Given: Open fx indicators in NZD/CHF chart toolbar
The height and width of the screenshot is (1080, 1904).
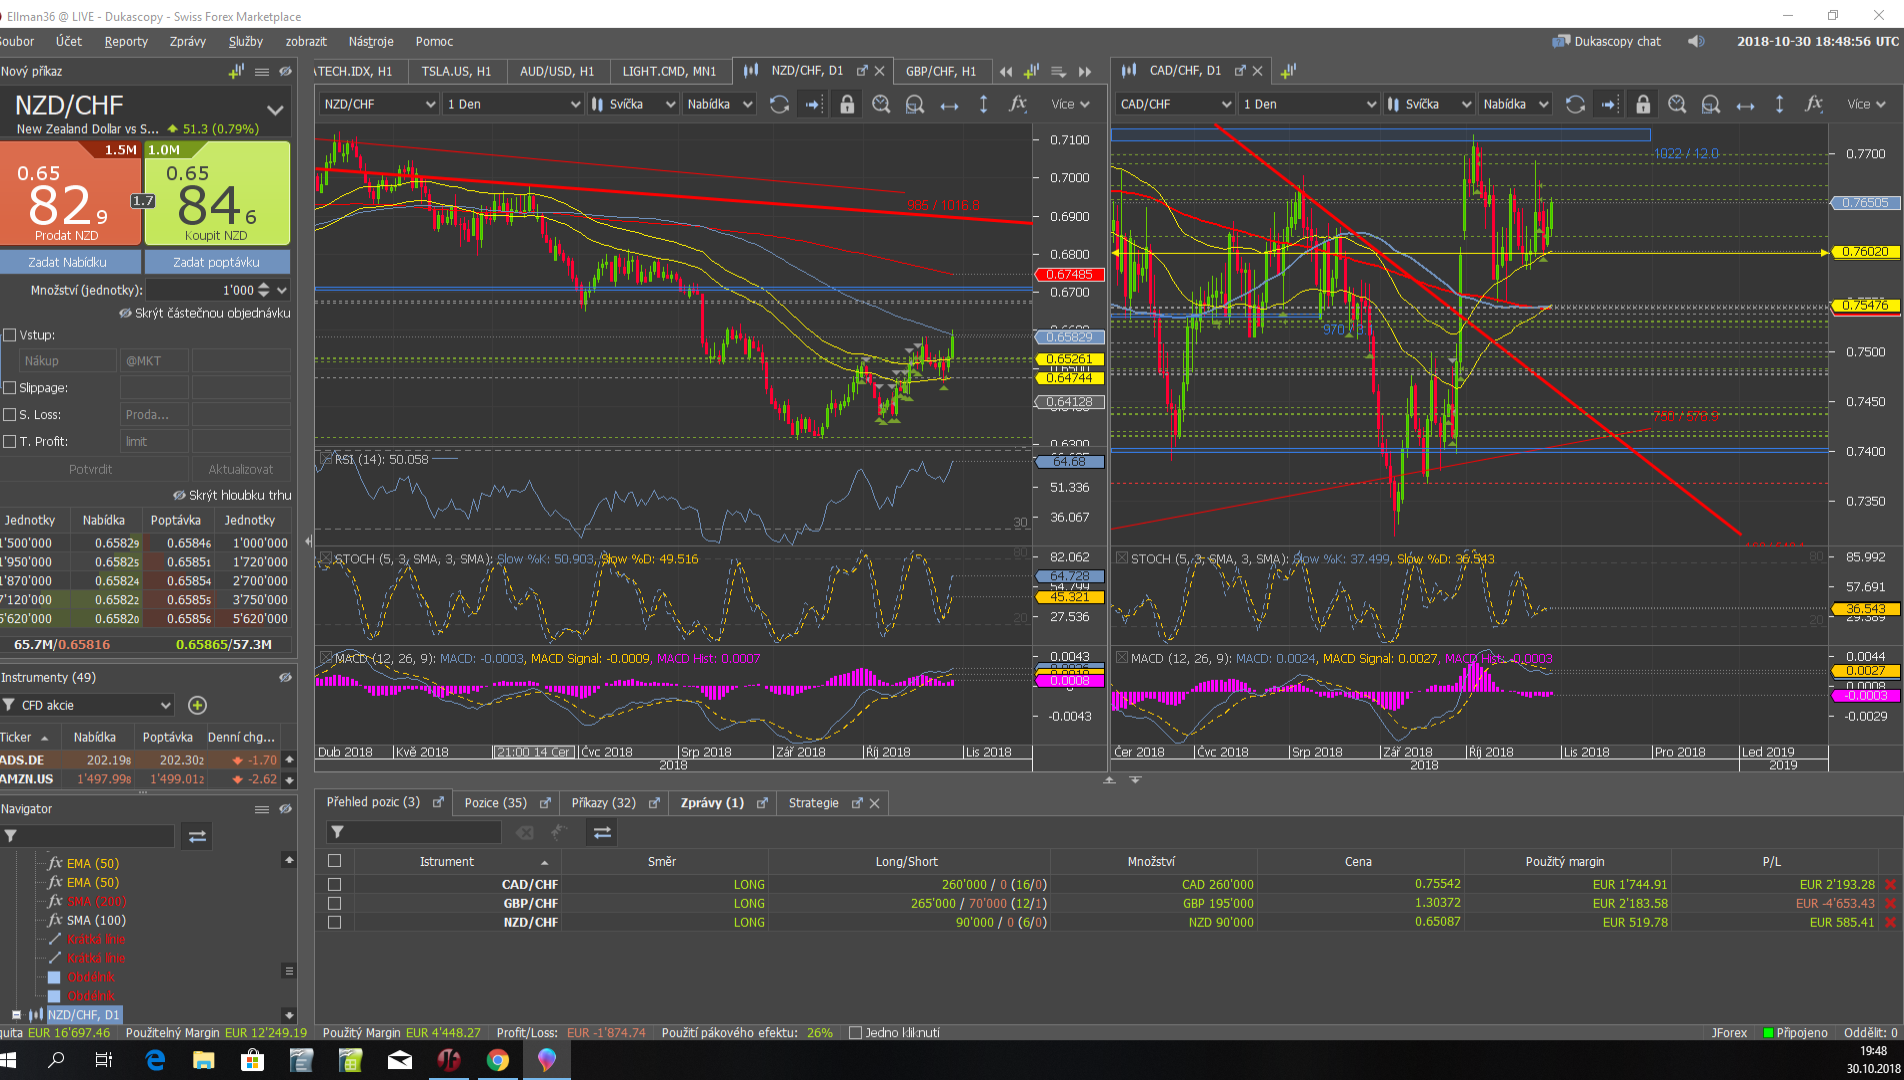Looking at the screenshot, I should click(1017, 104).
